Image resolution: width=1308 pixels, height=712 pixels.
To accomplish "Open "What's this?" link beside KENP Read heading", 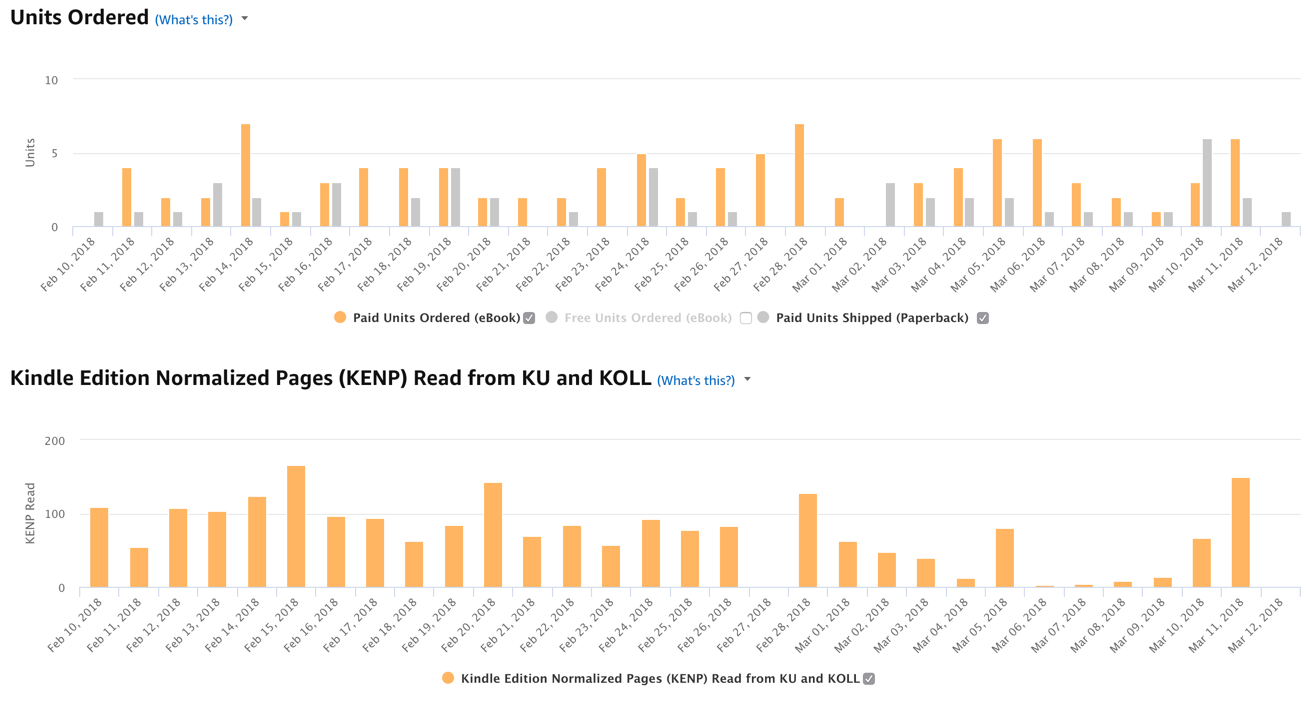I will point(695,380).
